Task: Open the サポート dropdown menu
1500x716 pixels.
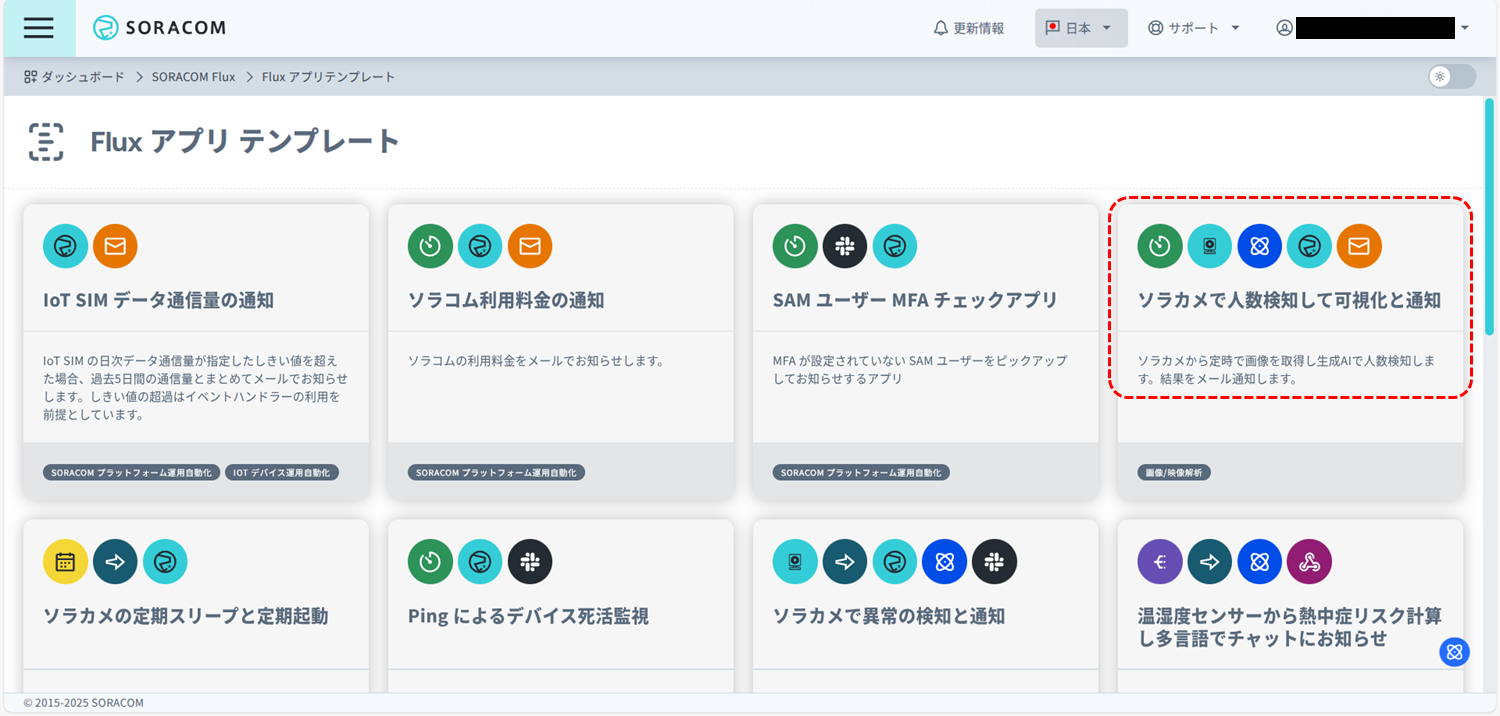Action: pos(1194,28)
